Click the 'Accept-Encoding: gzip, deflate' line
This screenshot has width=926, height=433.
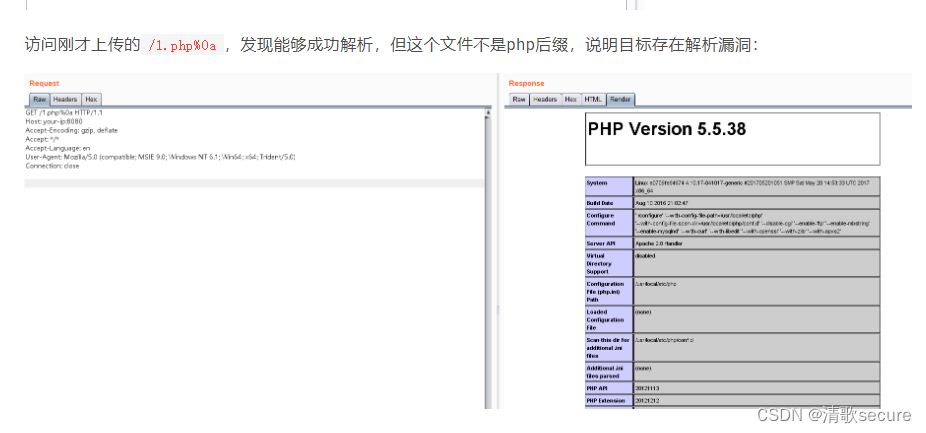(x=71, y=130)
